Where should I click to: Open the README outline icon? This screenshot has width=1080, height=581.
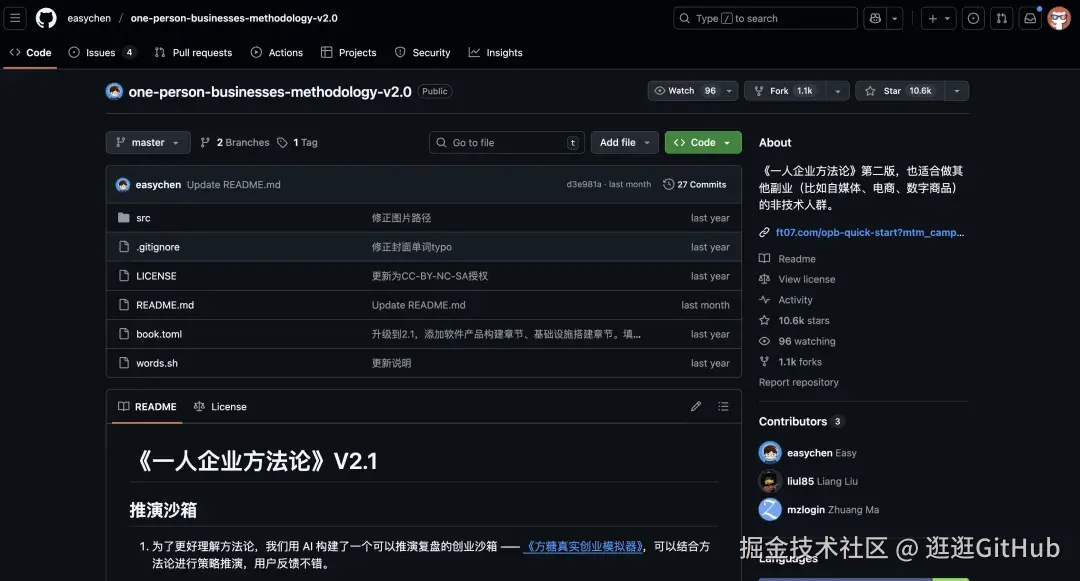(723, 407)
